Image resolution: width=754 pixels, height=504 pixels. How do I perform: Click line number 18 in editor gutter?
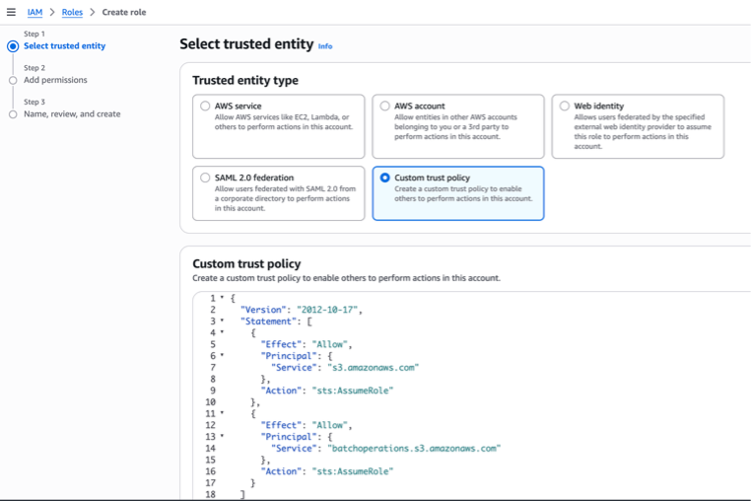coord(211,494)
